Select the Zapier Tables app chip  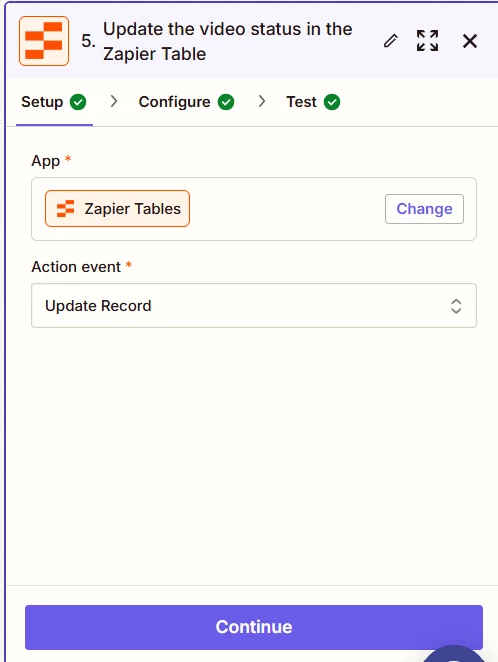click(x=117, y=209)
